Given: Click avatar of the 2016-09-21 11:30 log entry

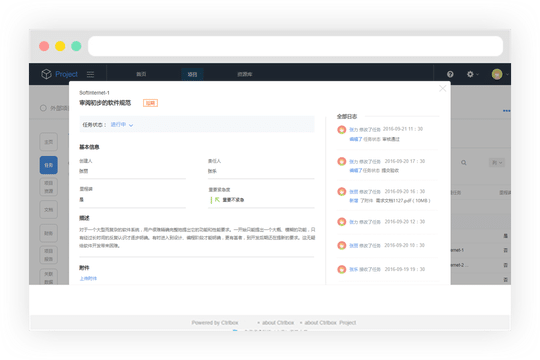Looking at the screenshot, I should click(341, 130).
